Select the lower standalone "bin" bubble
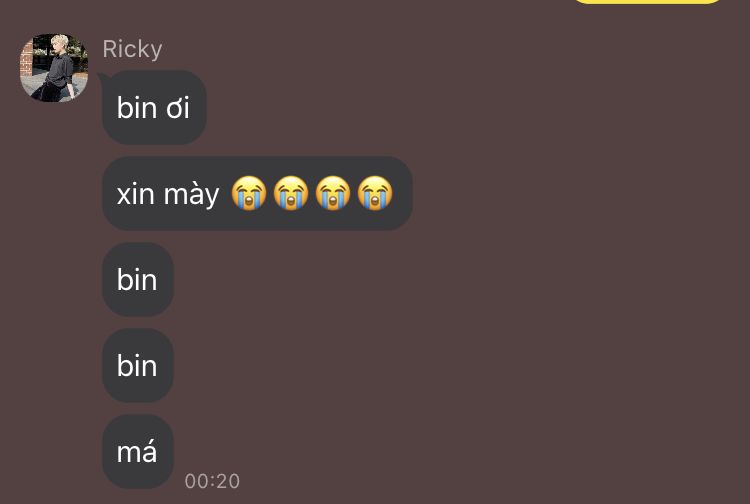Screen dimensions: 750x504 coord(138,365)
